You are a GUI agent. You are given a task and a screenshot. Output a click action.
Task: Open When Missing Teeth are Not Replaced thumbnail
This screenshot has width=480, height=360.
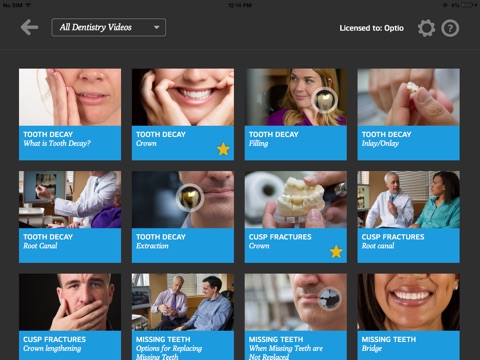(x=296, y=302)
